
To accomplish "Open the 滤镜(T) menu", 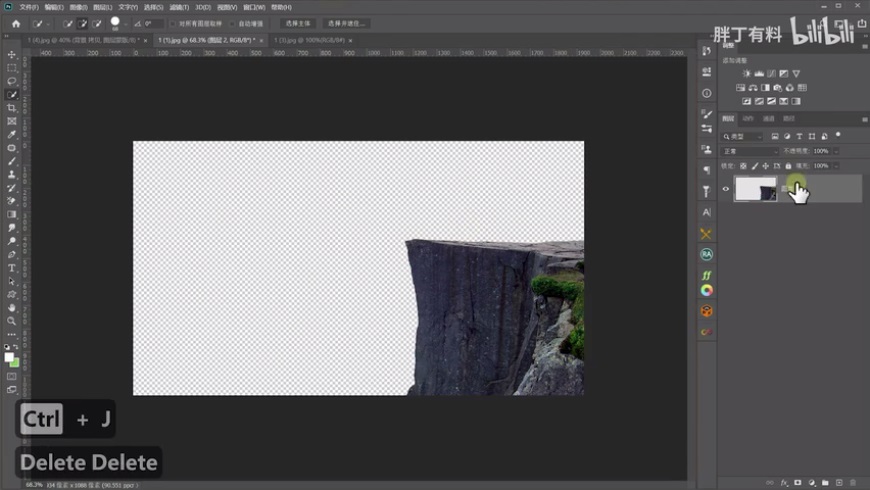I will (179, 7).
